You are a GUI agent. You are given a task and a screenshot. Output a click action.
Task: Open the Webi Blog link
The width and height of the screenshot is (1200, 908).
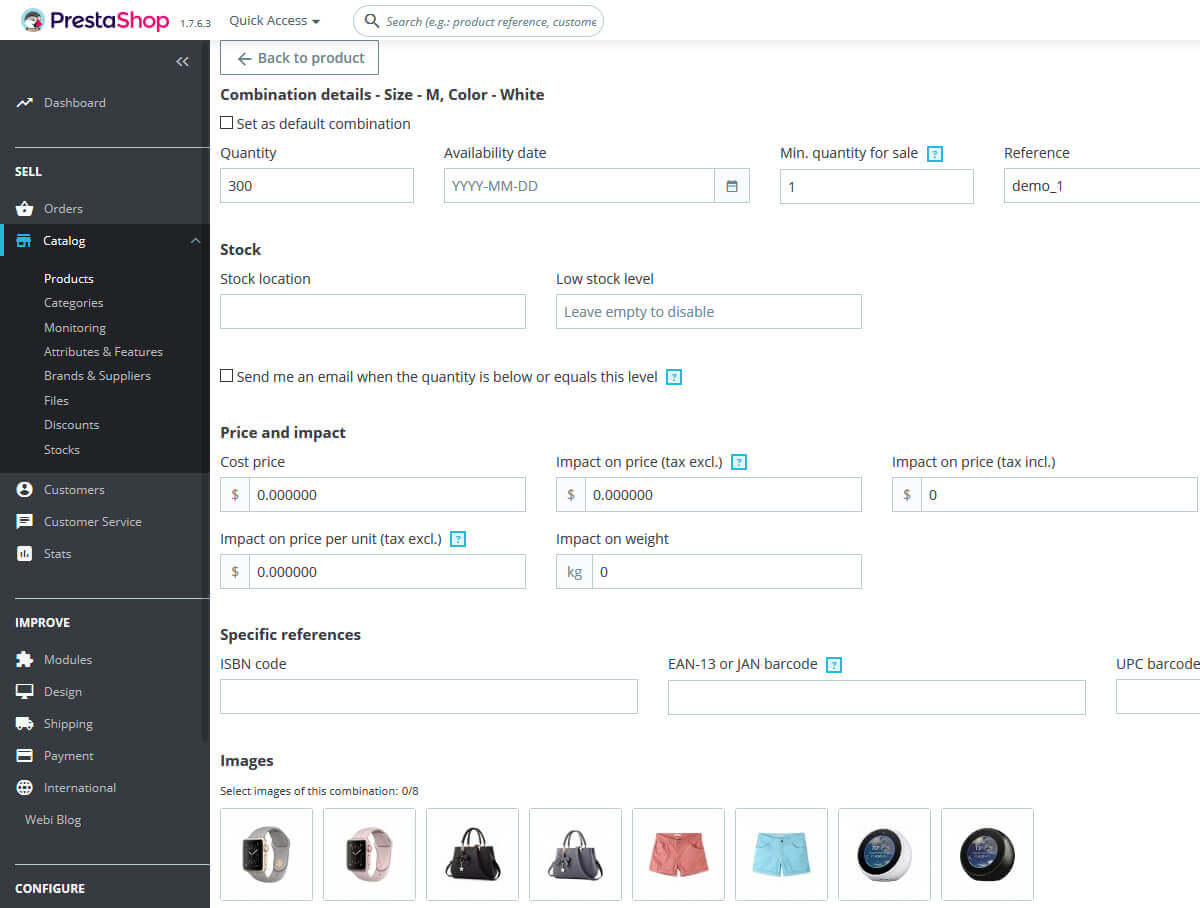pos(52,819)
